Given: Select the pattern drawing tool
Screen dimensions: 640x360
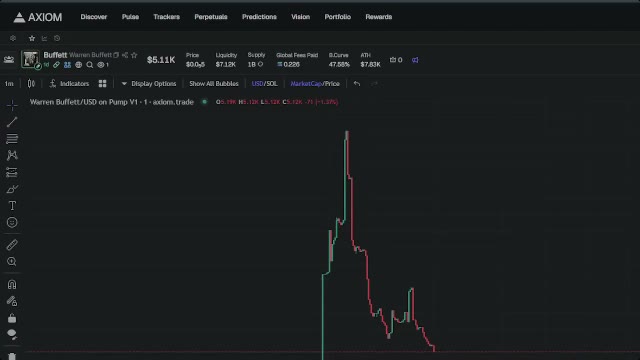Looking at the screenshot, I should (12, 155).
